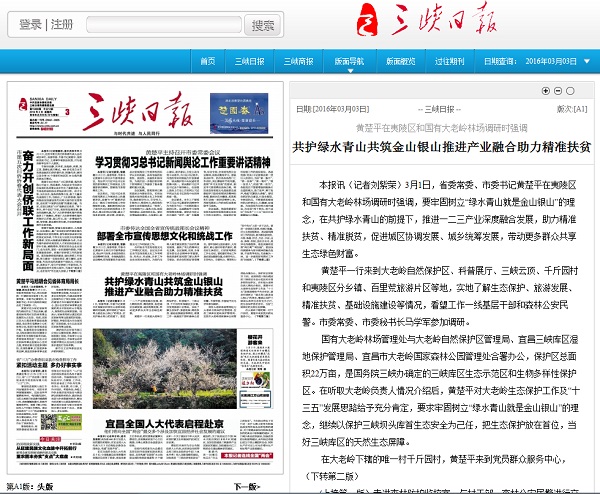Click the 搜索 search button
This screenshot has height=494, width=600.
click(262, 25)
